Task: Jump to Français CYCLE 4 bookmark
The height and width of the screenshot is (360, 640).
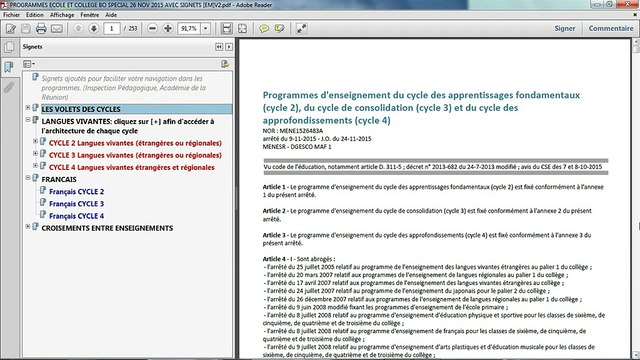Action: click(x=76, y=216)
